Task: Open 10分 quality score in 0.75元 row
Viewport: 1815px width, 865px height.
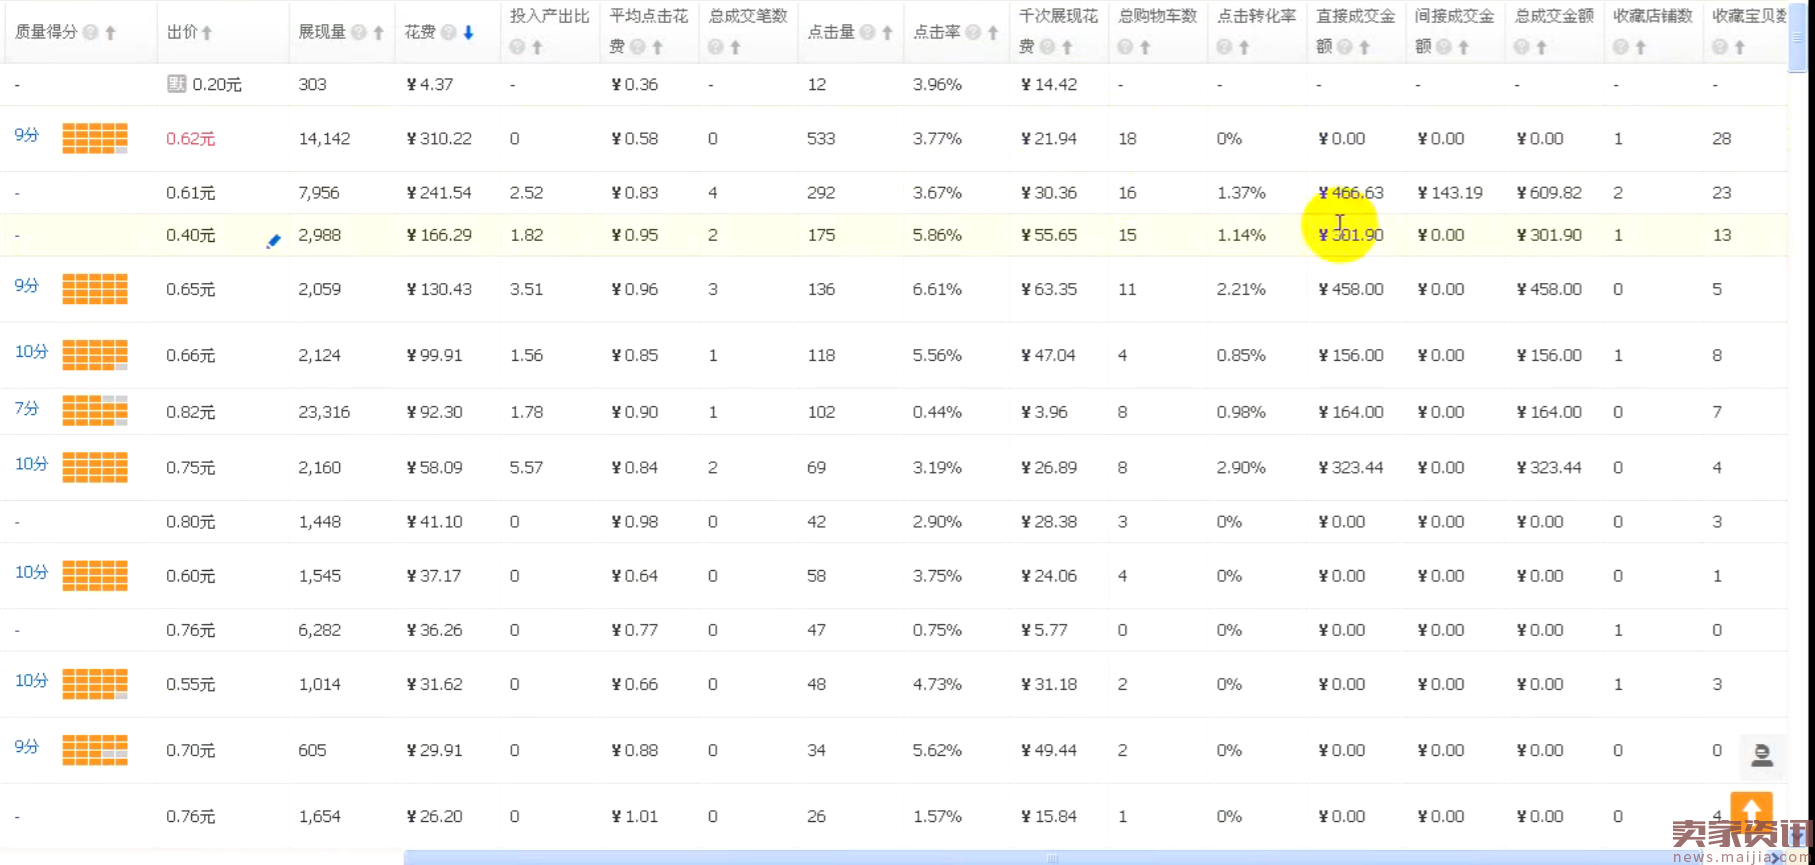Action: pos(31,464)
